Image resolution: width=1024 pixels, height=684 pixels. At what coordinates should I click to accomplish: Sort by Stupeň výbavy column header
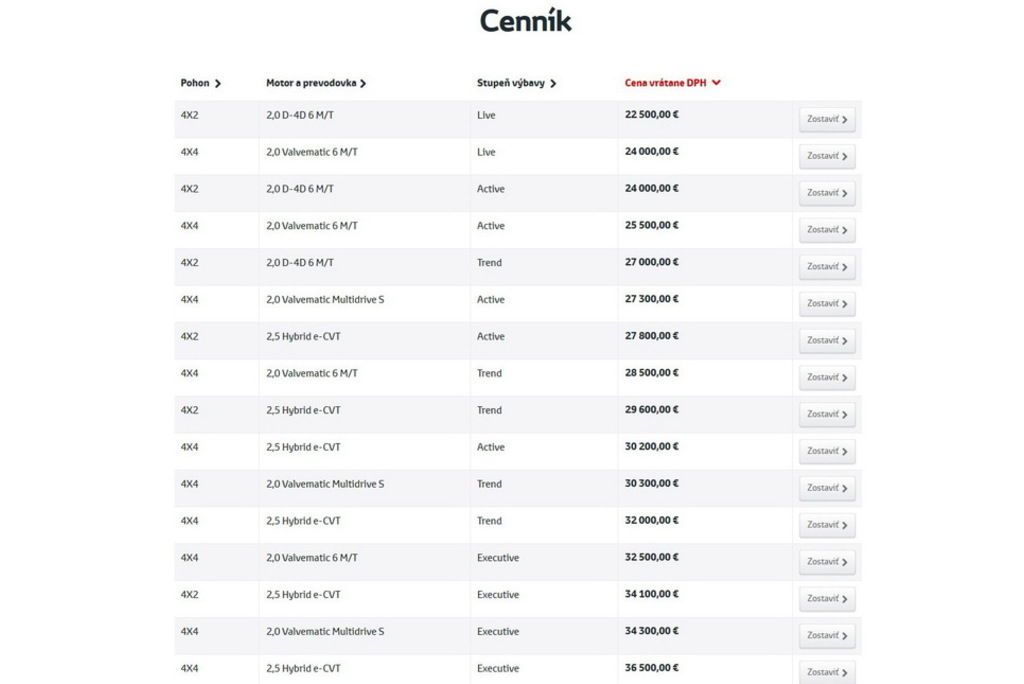tap(516, 83)
